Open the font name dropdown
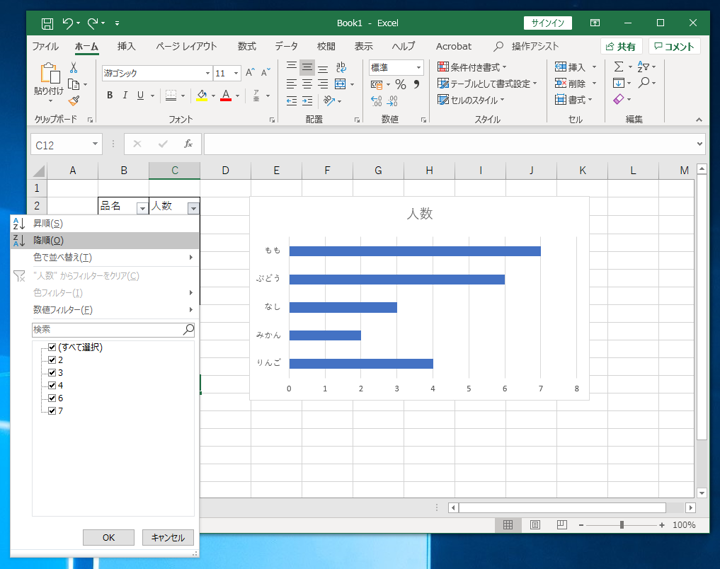Viewport: 720px width, 569px height. 208,73
